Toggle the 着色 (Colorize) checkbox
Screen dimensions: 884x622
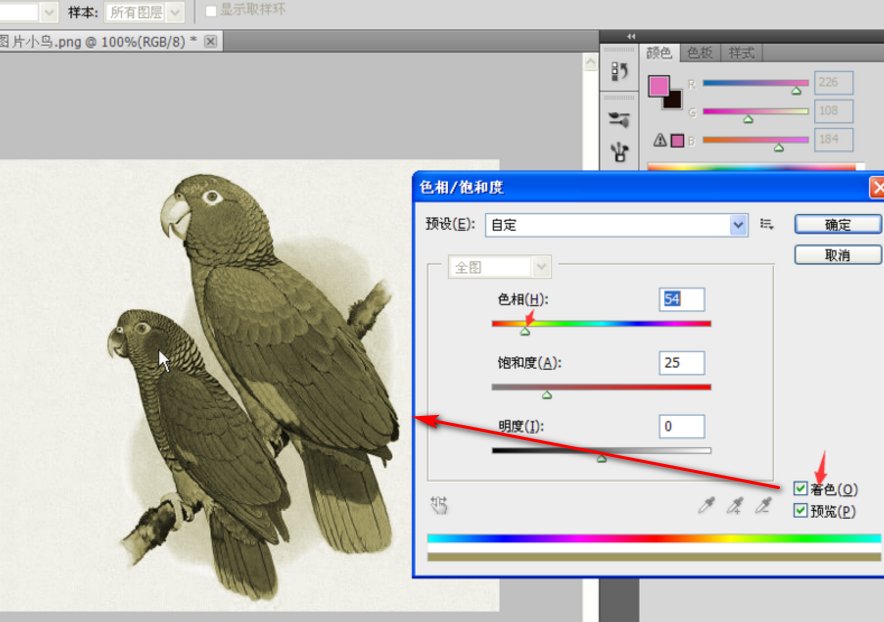click(800, 489)
